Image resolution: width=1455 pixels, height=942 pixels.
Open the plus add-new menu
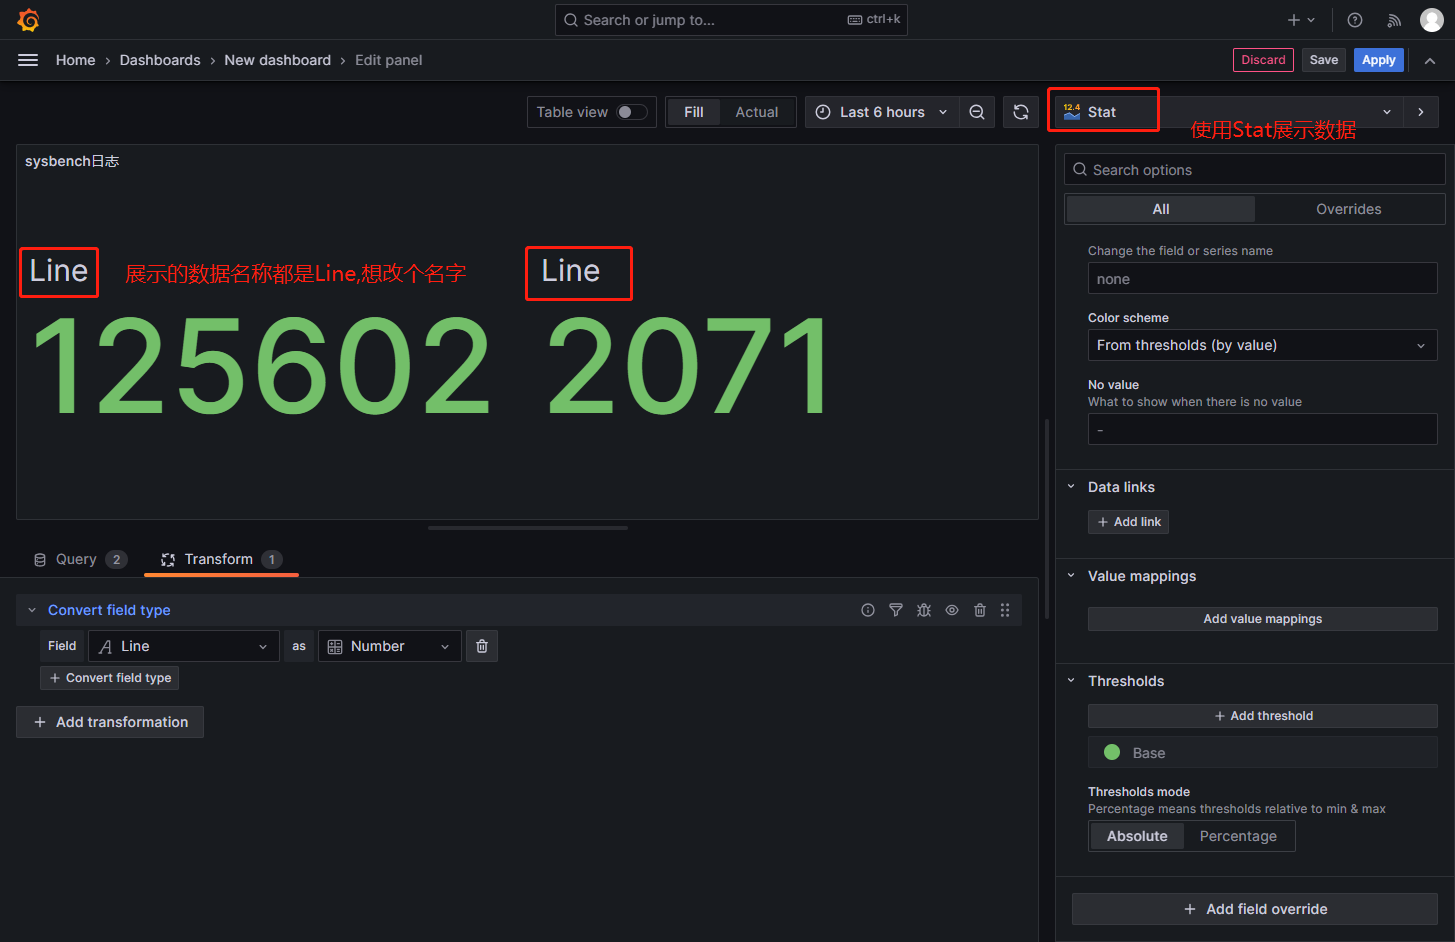click(x=1301, y=20)
